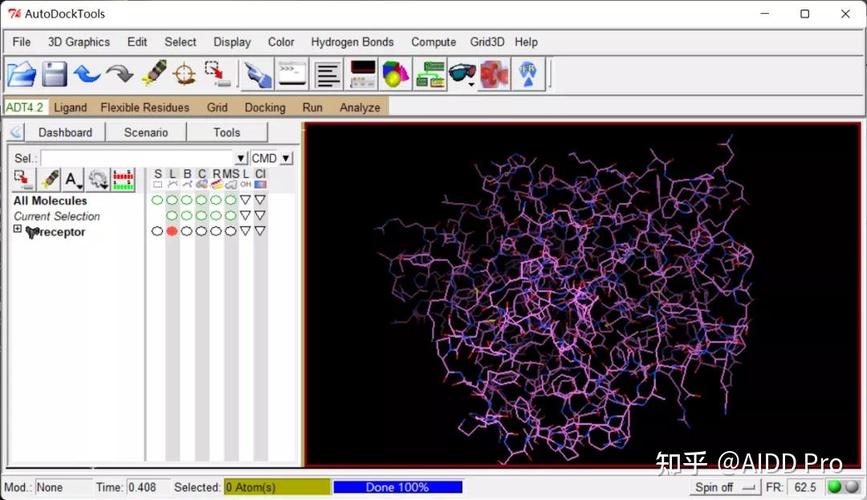The width and height of the screenshot is (867, 500).
Task: Click the save floppy disk icon
Action: (x=54, y=74)
